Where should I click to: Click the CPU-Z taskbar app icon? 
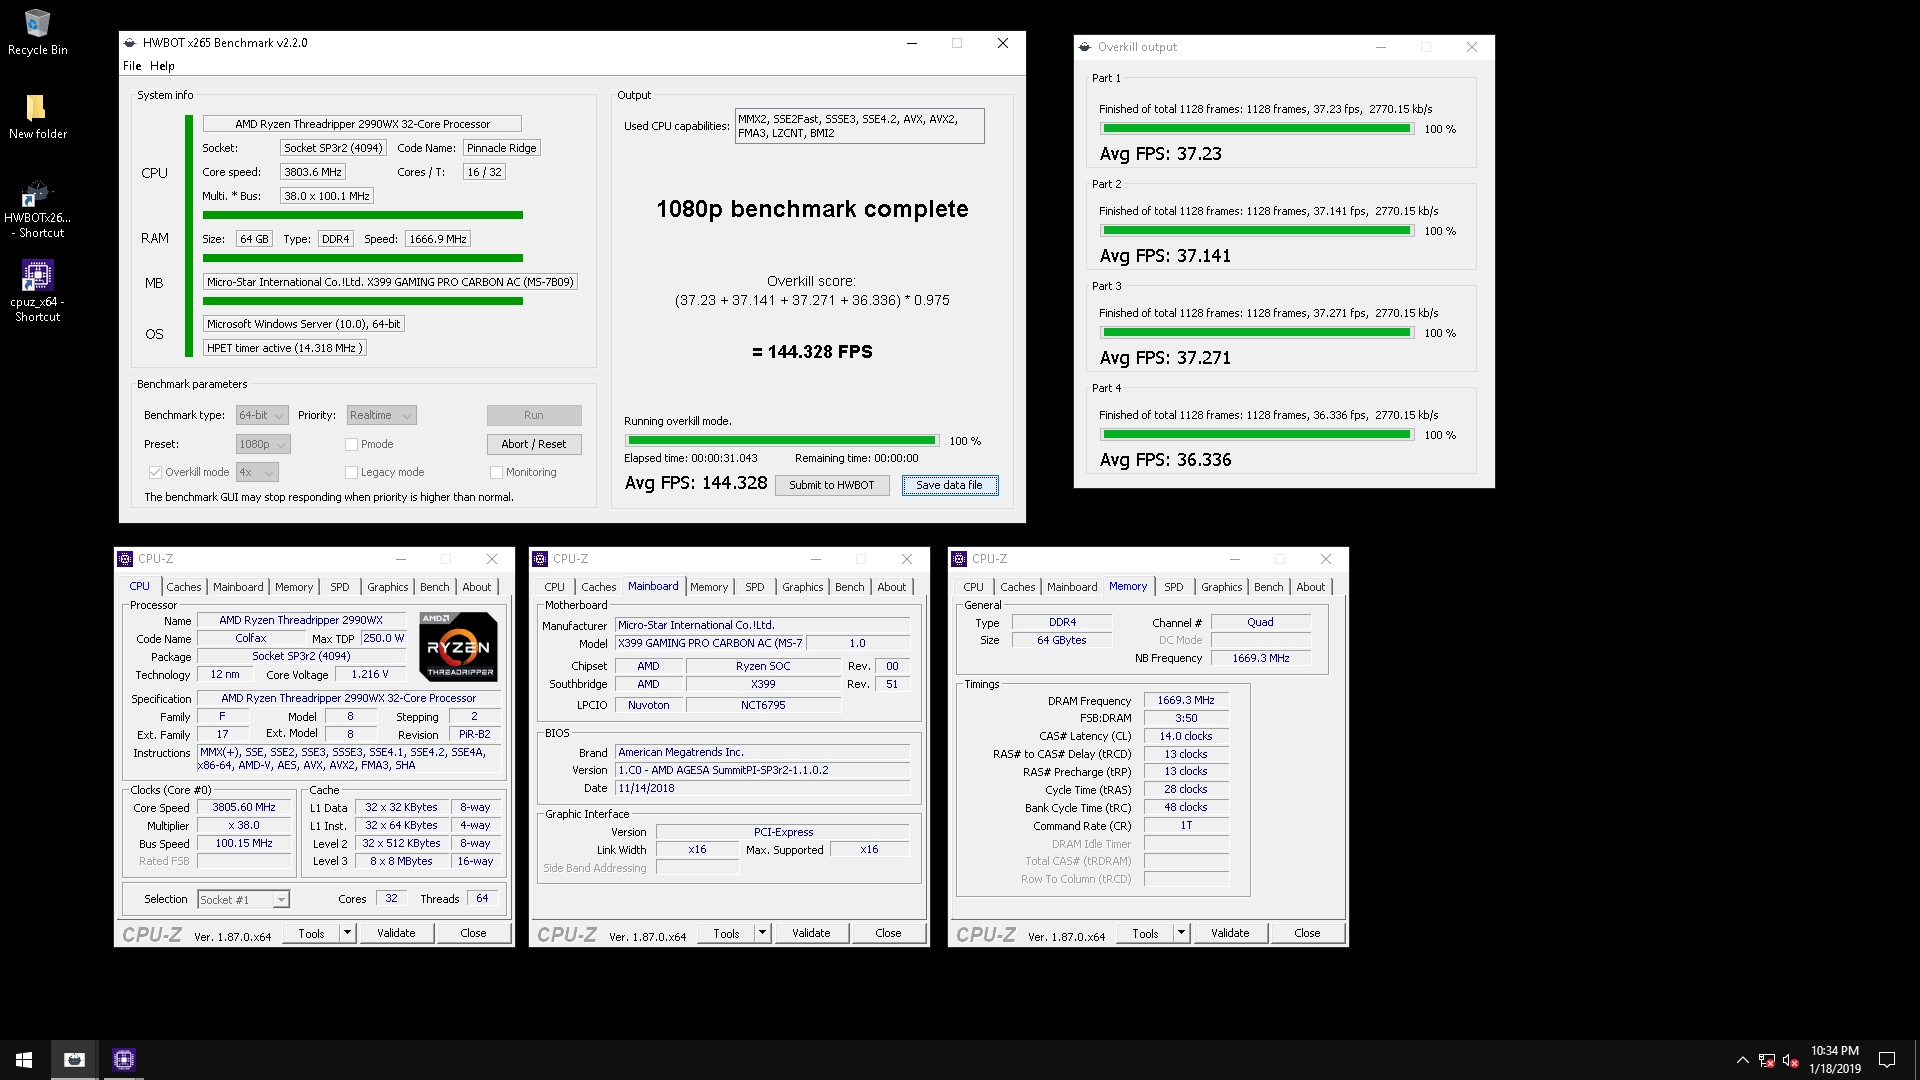coord(124,1060)
